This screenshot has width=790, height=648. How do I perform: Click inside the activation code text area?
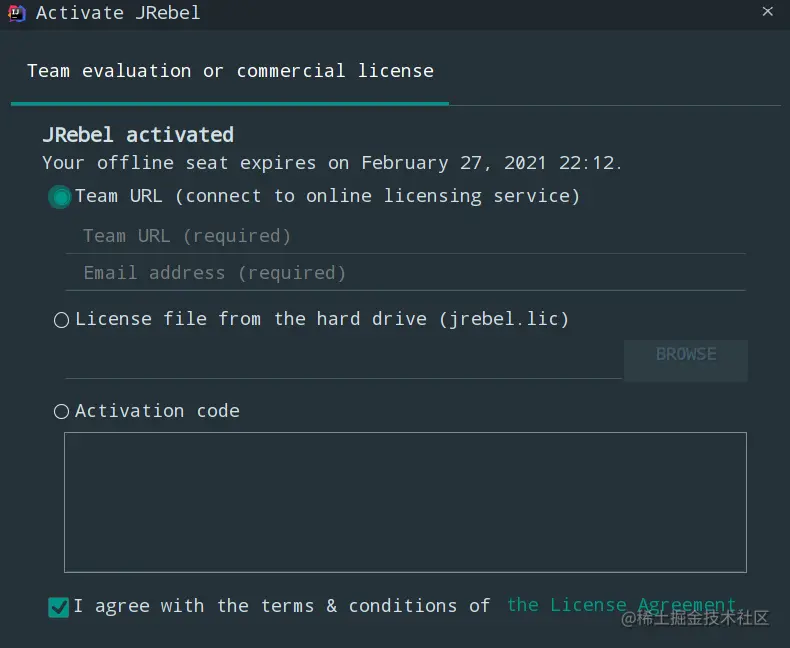406,502
